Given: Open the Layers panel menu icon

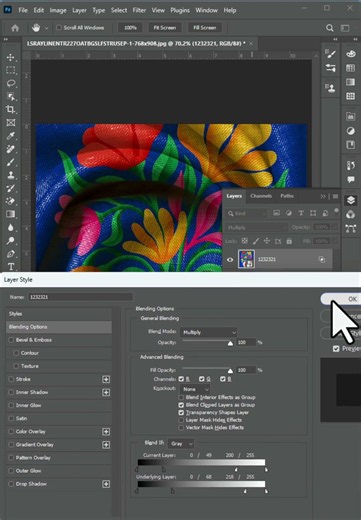Looking at the screenshot, I should 335,196.
